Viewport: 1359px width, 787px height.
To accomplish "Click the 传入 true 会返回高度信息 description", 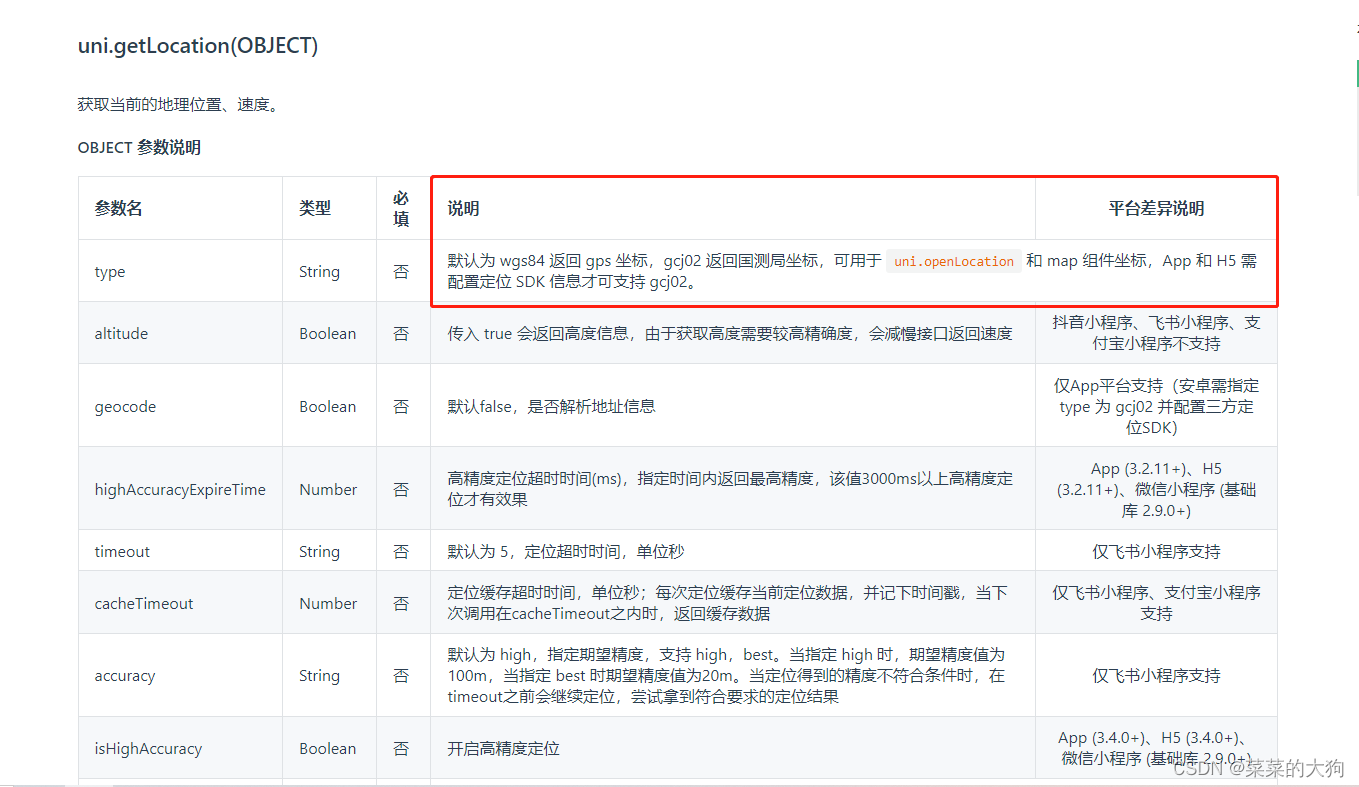I will [x=730, y=333].
